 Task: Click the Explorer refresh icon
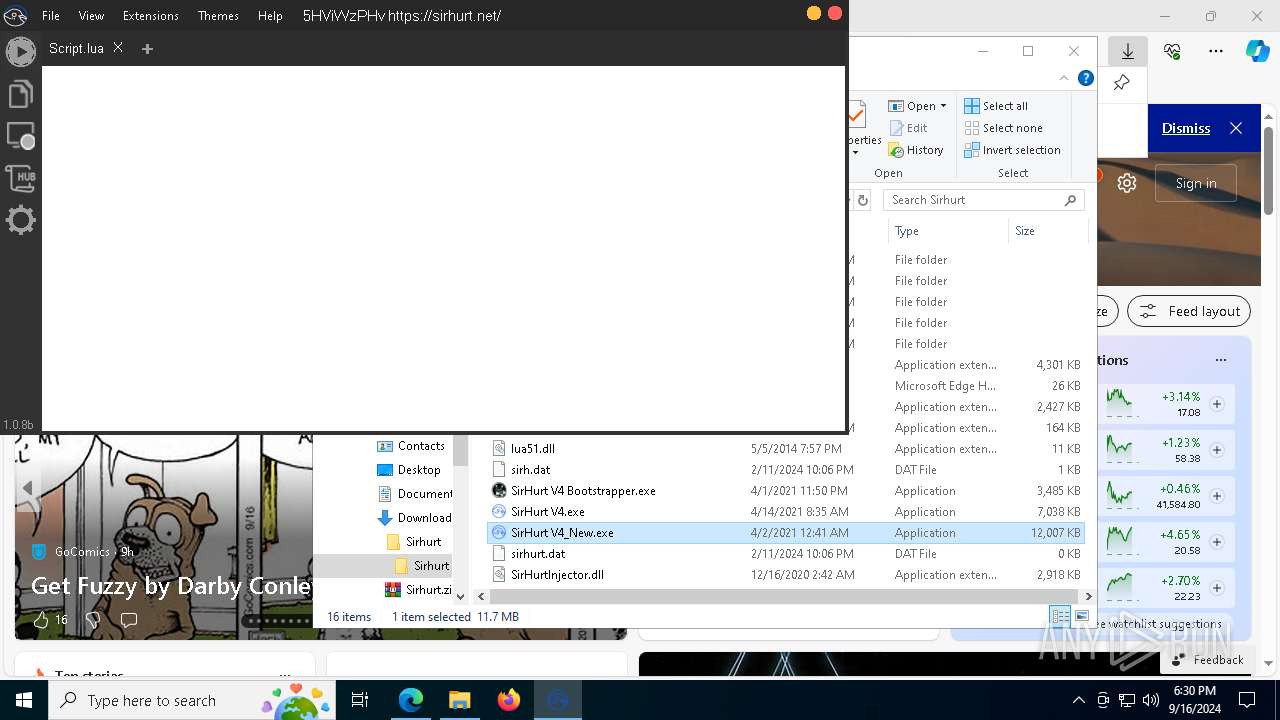coord(862,200)
